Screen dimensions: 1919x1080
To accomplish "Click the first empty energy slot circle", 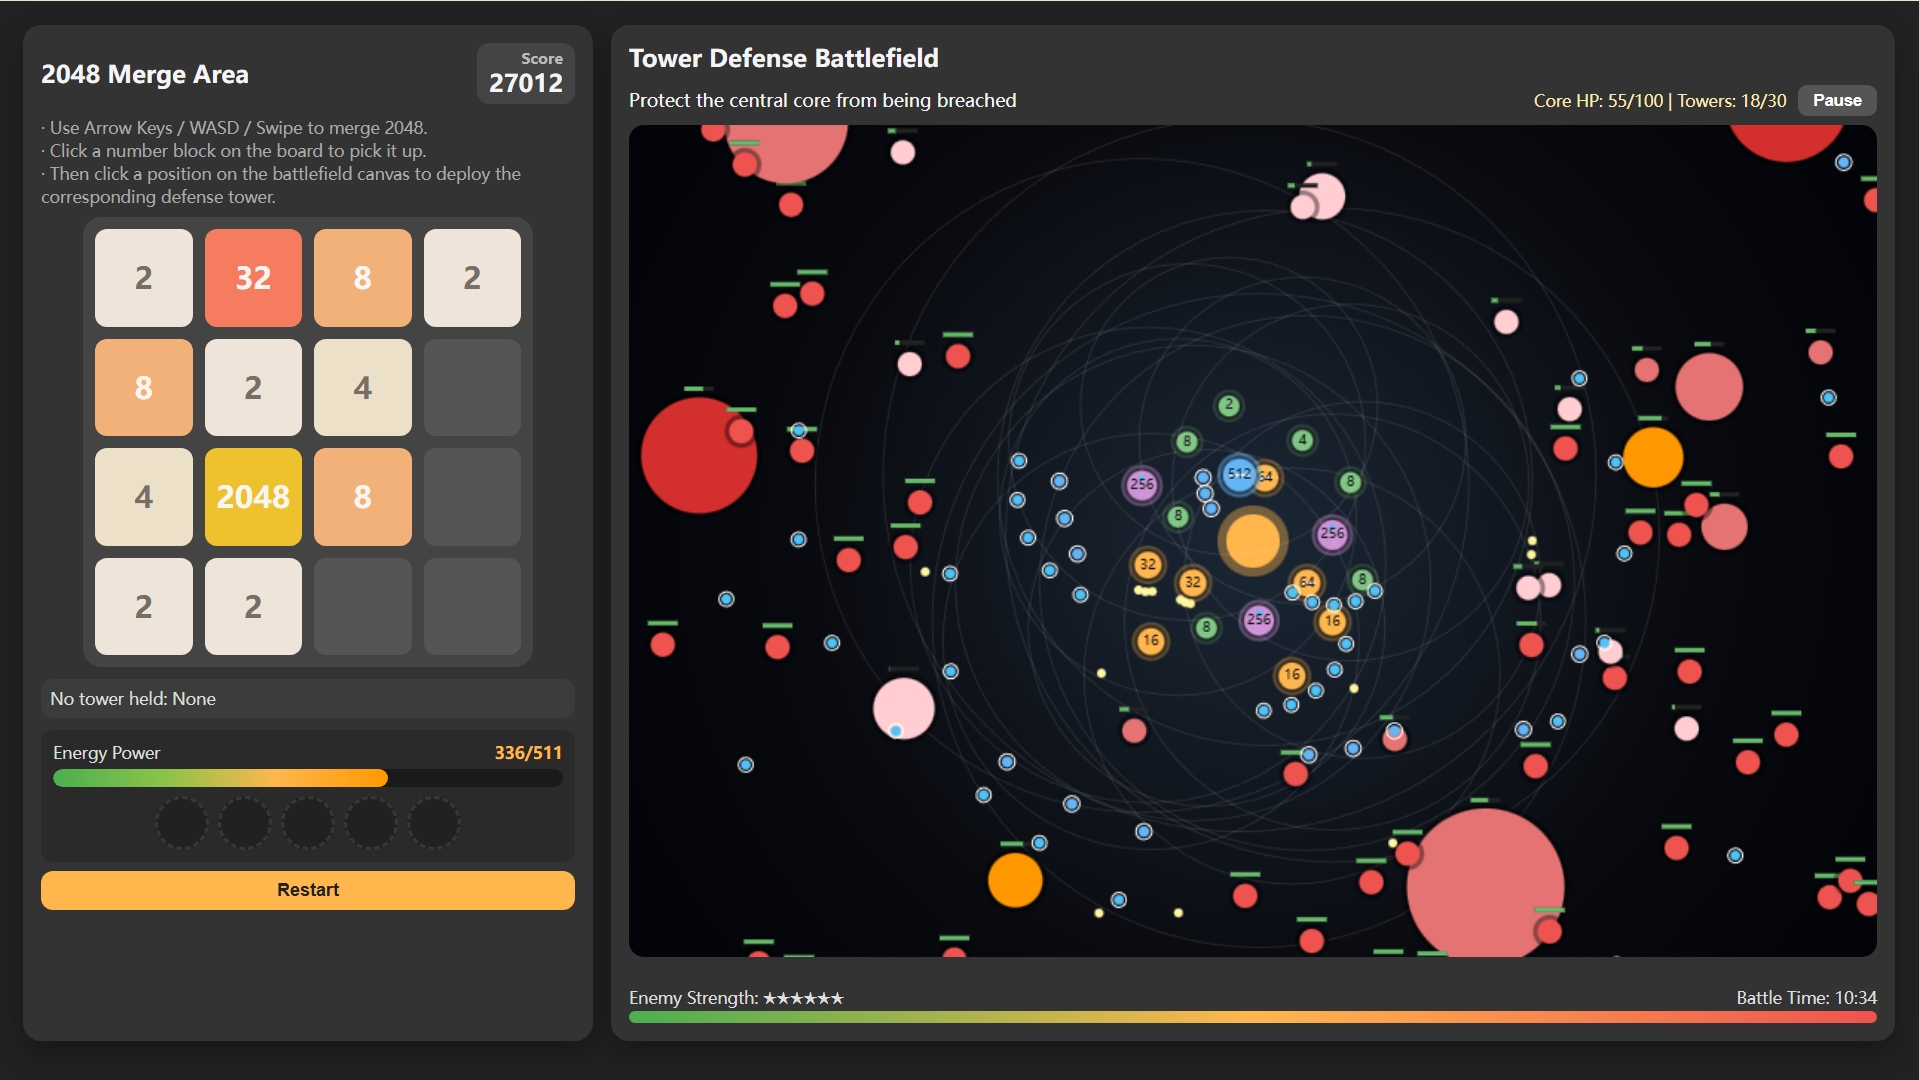I will pyautogui.click(x=182, y=823).
